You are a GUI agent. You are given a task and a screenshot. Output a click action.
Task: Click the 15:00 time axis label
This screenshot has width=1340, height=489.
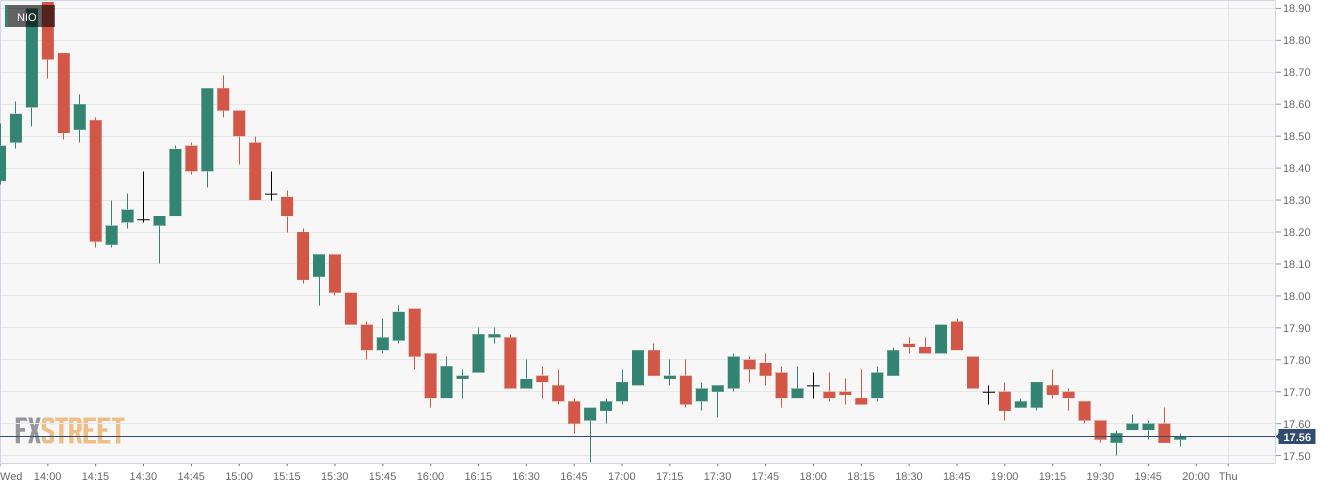click(239, 476)
